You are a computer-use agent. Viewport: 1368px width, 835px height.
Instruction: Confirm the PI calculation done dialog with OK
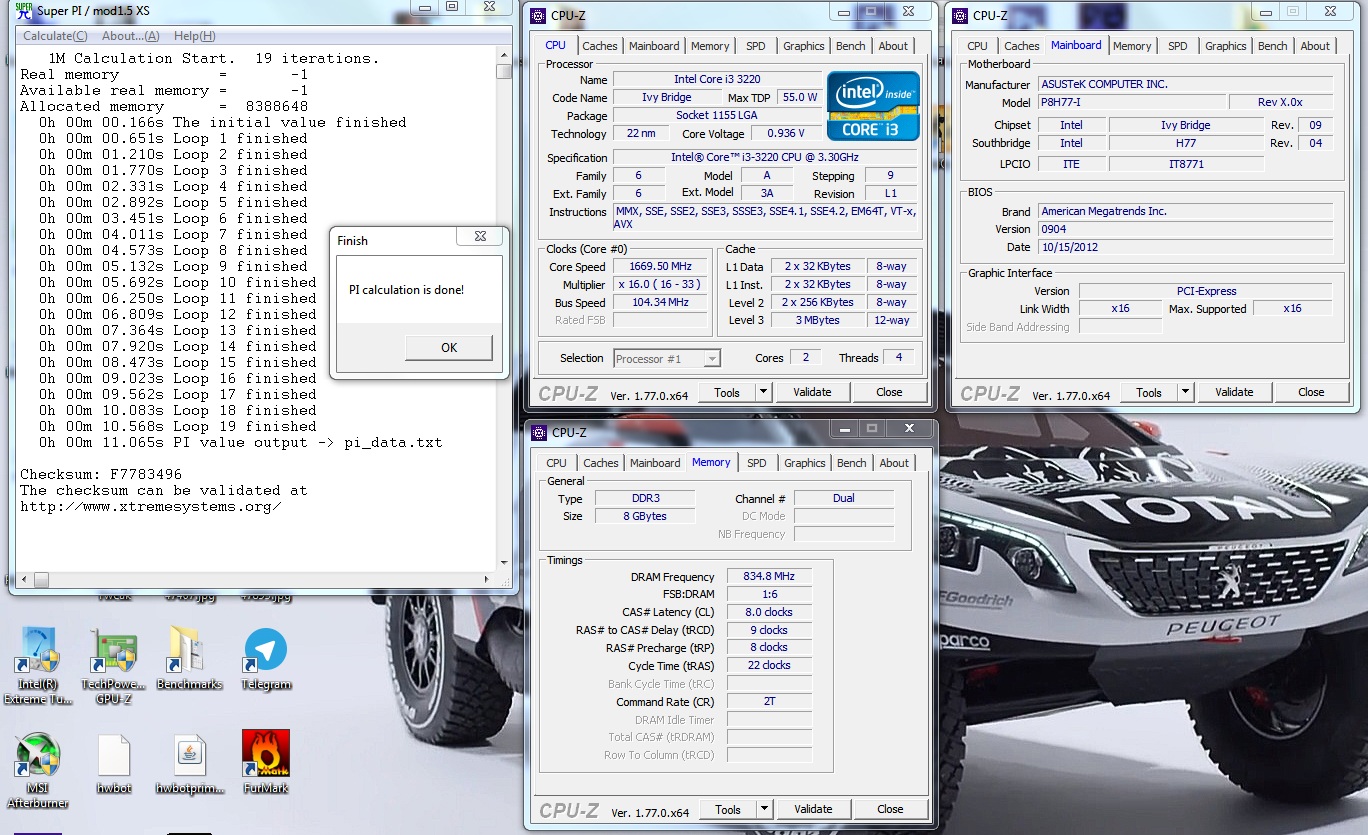pyautogui.click(x=449, y=347)
